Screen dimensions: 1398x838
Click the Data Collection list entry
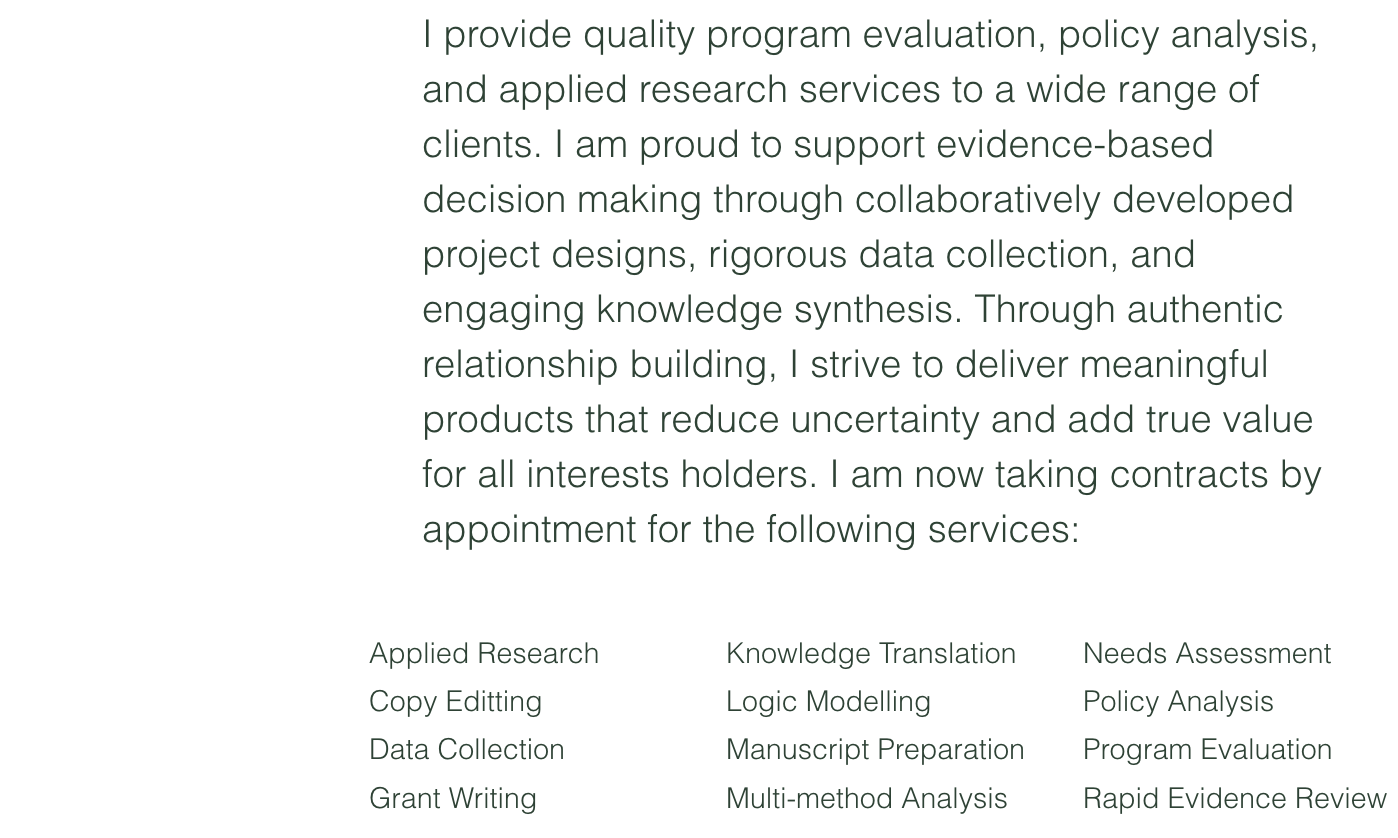467,750
